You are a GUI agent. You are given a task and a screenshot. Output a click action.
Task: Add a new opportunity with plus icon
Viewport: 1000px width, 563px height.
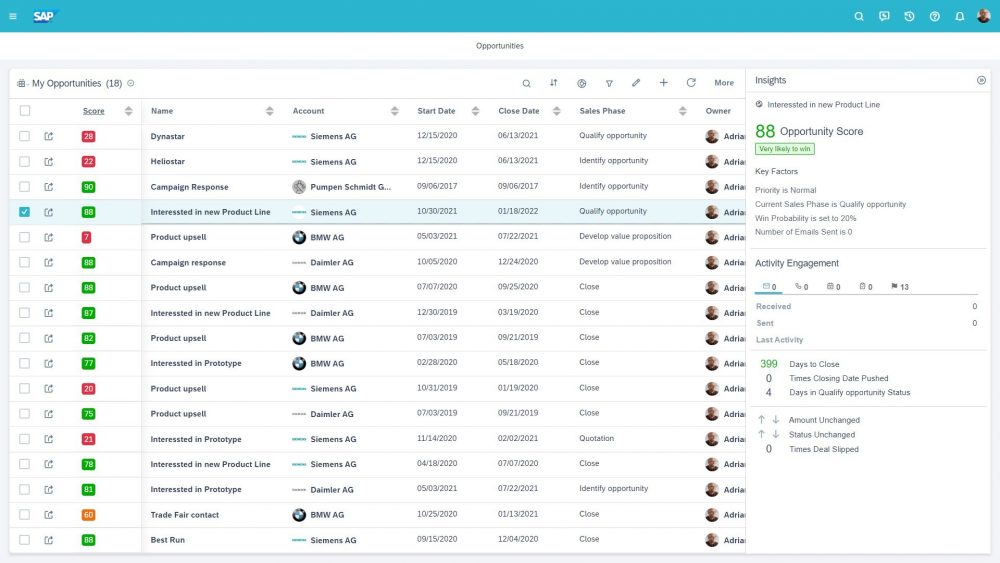pyautogui.click(x=663, y=83)
